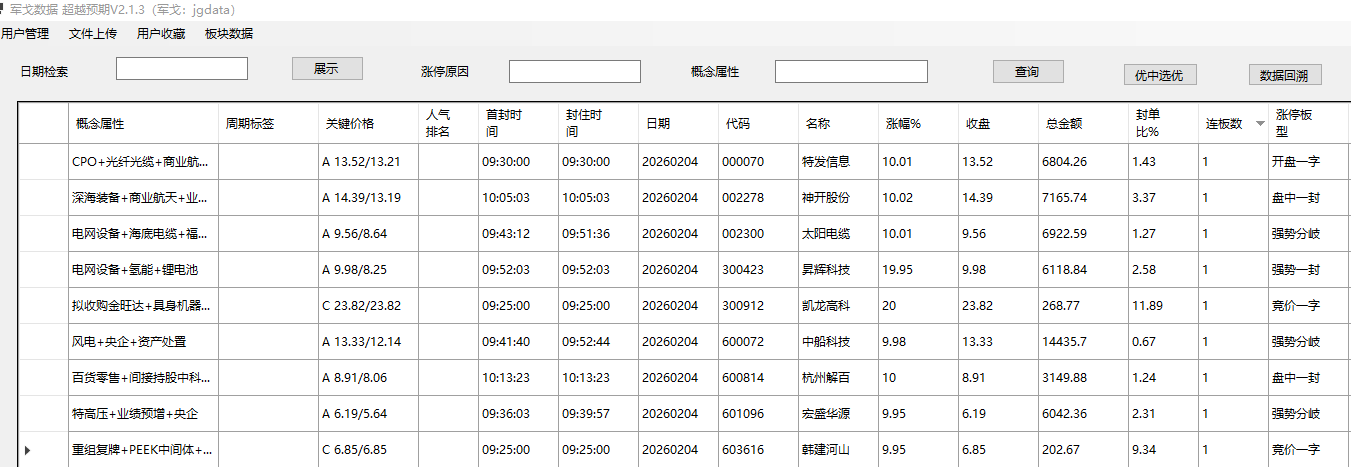This screenshot has width=1351, height=467.
Task: Click limit type cell 强势一封
Action: coord(1309,270)
